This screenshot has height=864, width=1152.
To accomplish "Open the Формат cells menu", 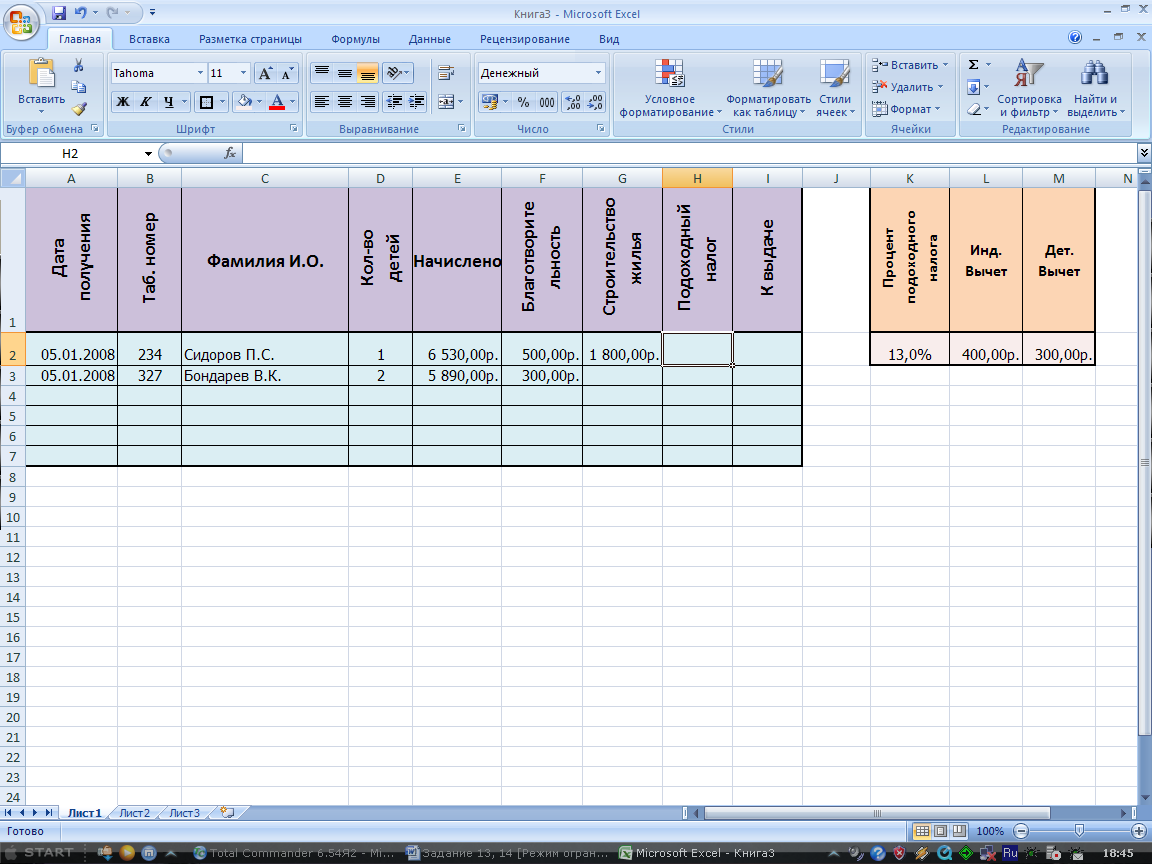I will (906, 109).
